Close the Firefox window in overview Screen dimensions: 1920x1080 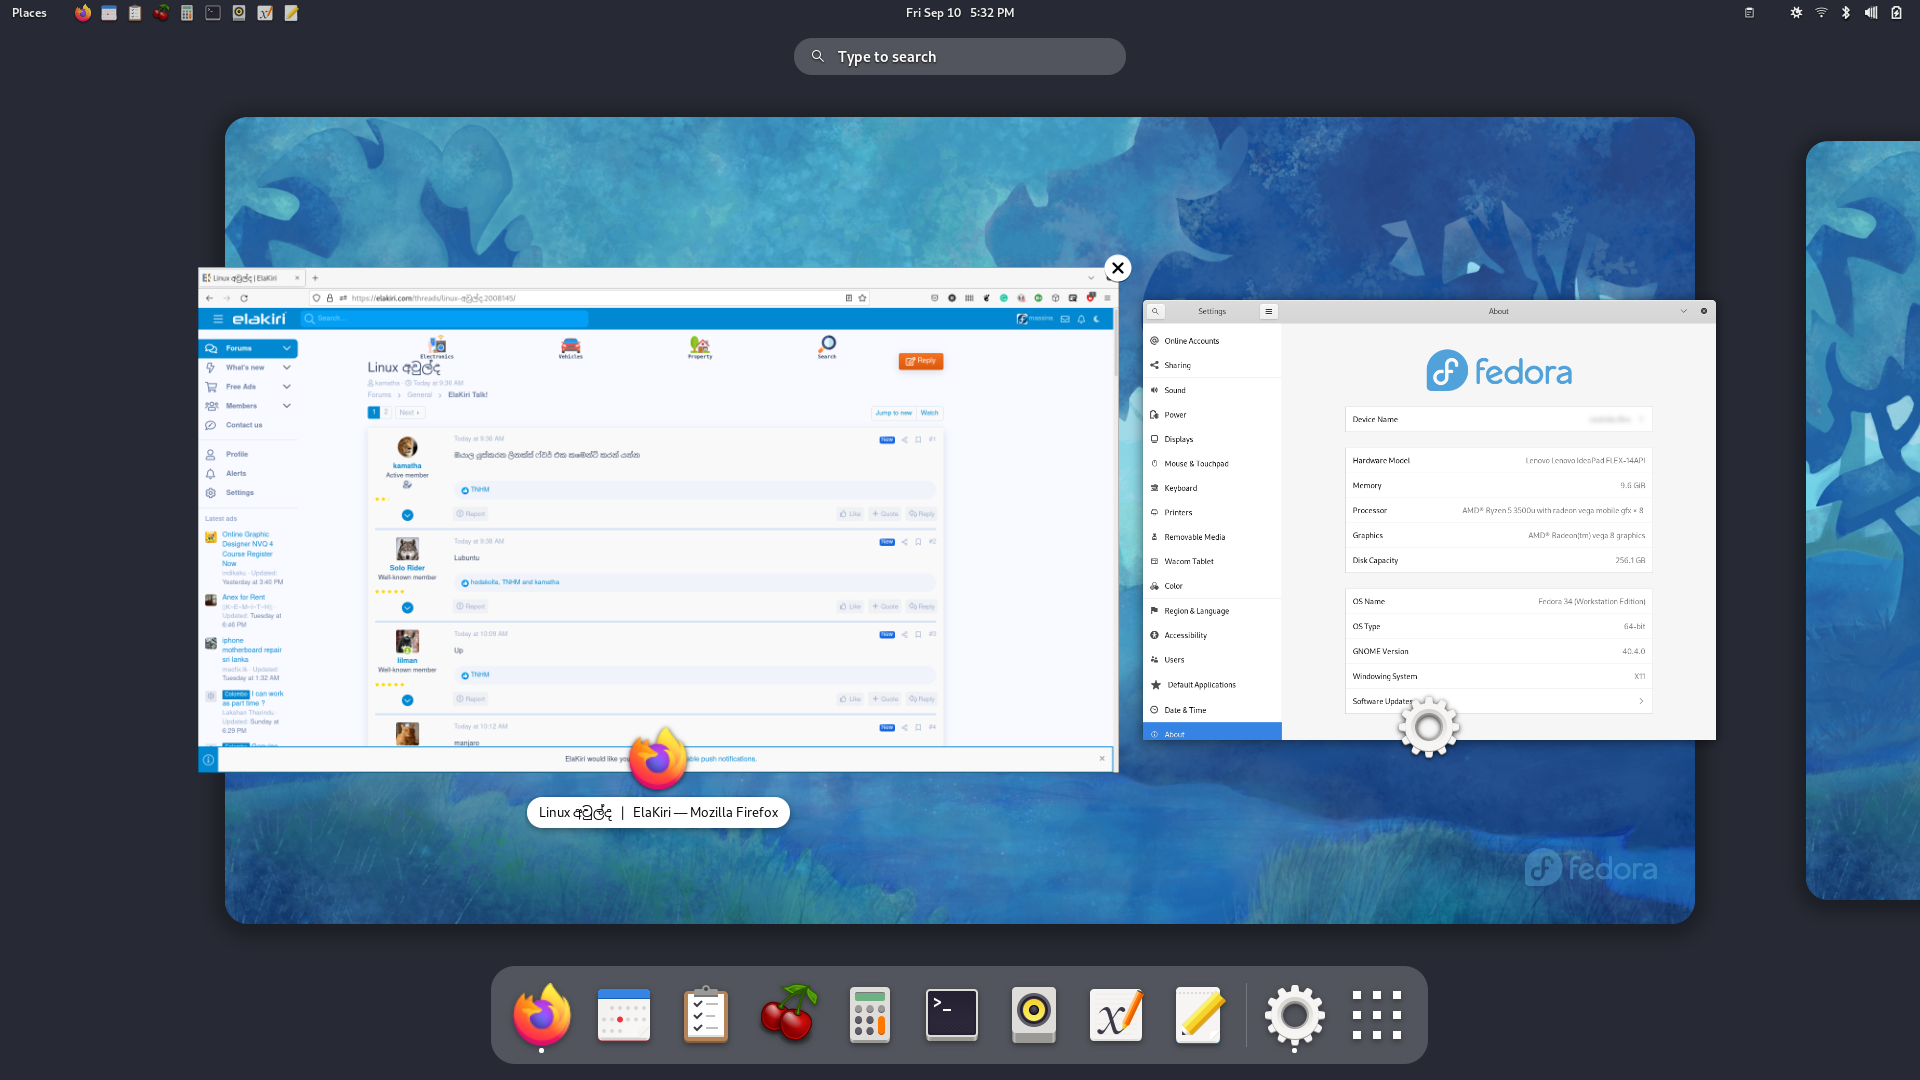1118,268
